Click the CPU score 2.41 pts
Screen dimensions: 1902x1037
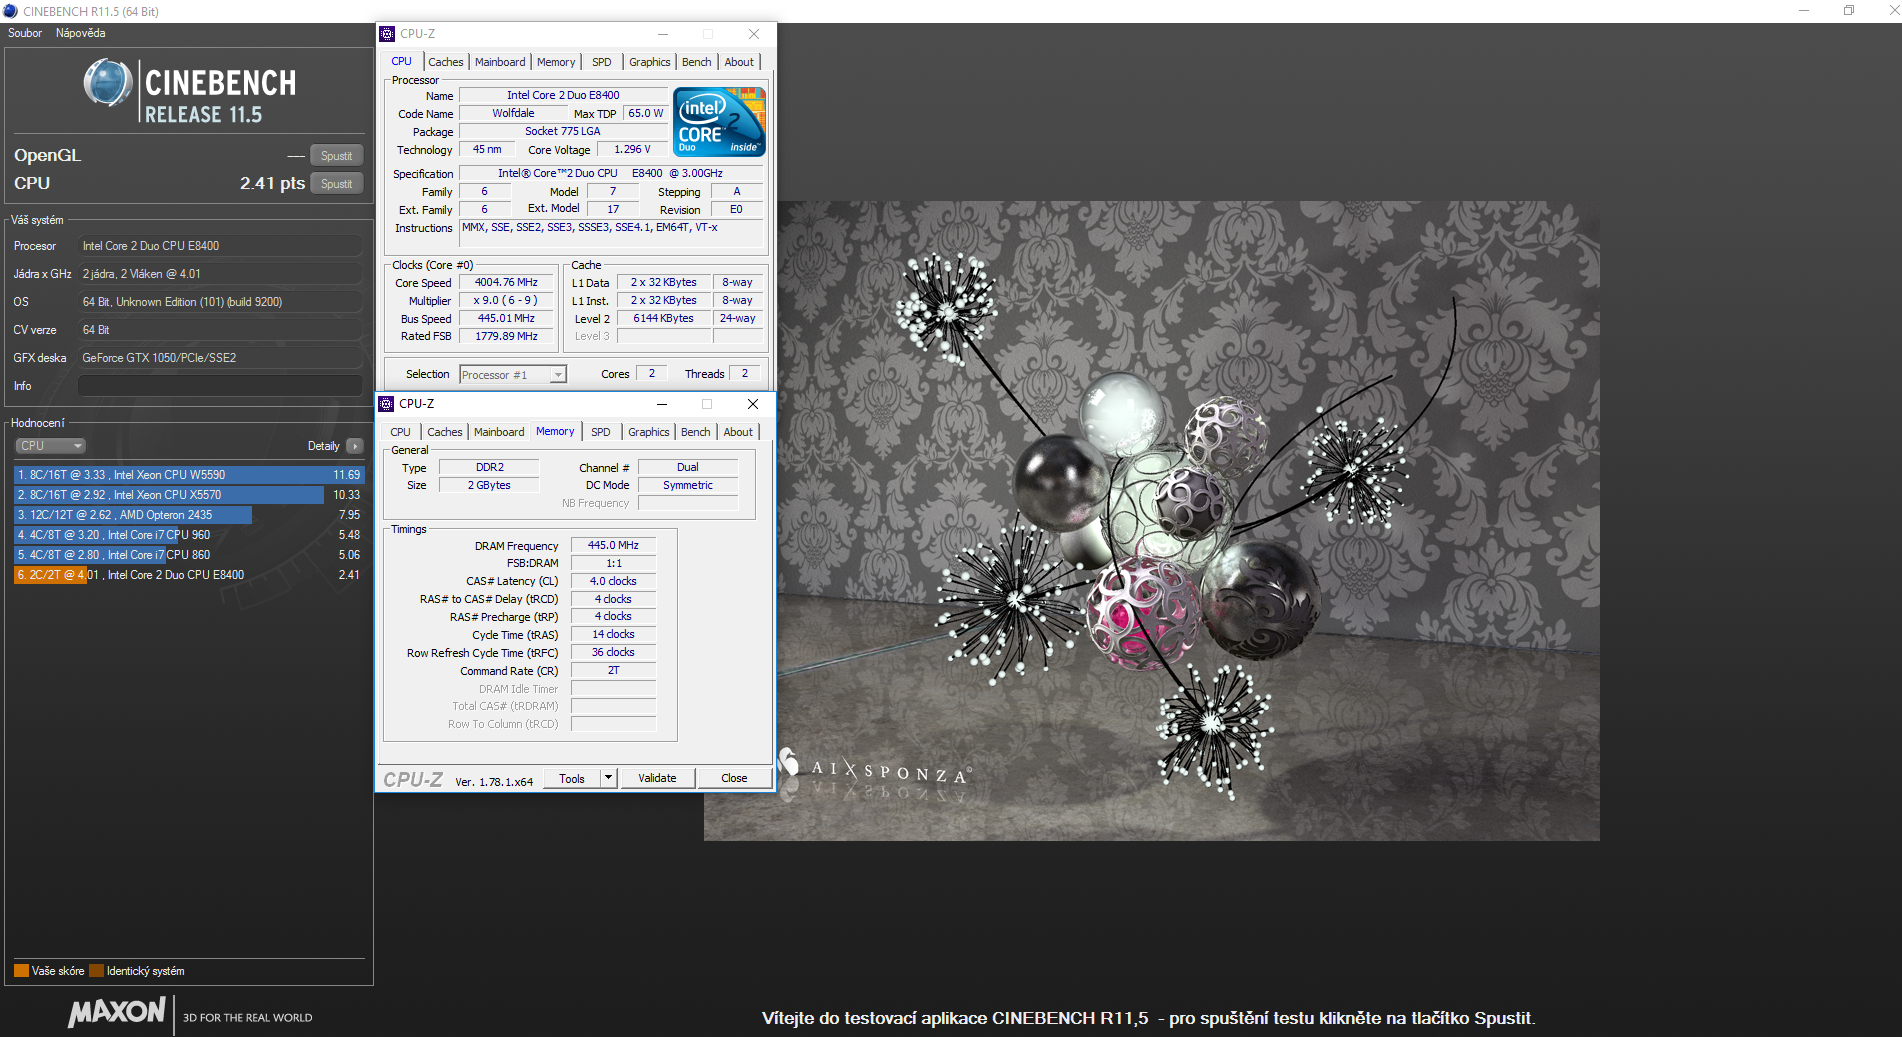(x=272, y=183)
